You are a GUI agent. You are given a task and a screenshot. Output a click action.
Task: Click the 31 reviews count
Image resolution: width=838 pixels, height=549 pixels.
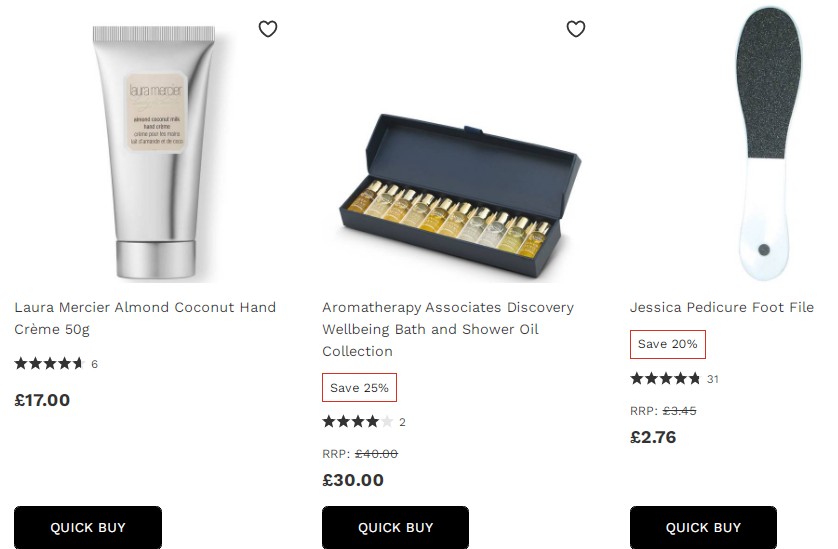[x=712, y=380]
